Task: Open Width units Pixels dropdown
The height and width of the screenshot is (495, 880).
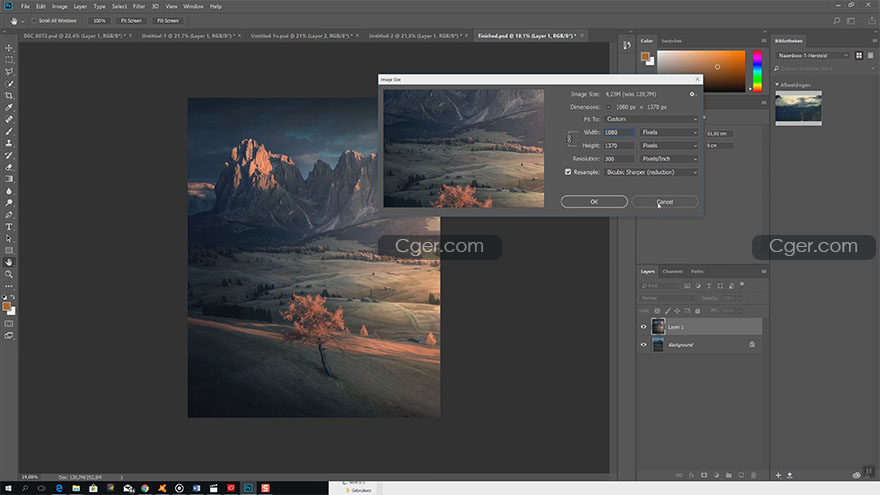Action: click(x=669, y=132)
